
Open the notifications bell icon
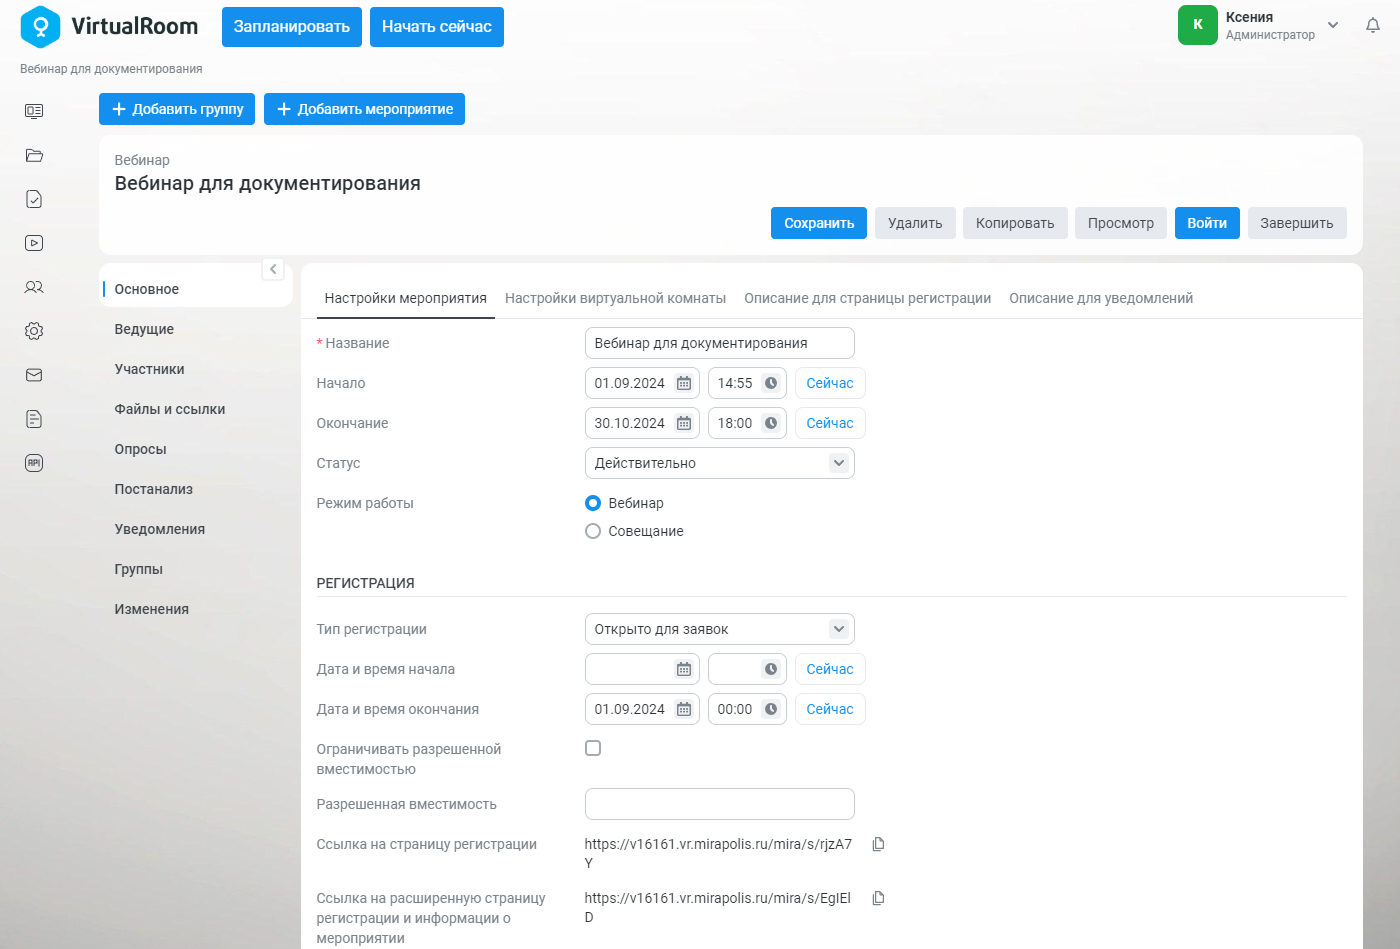[x=1373, y=25]
